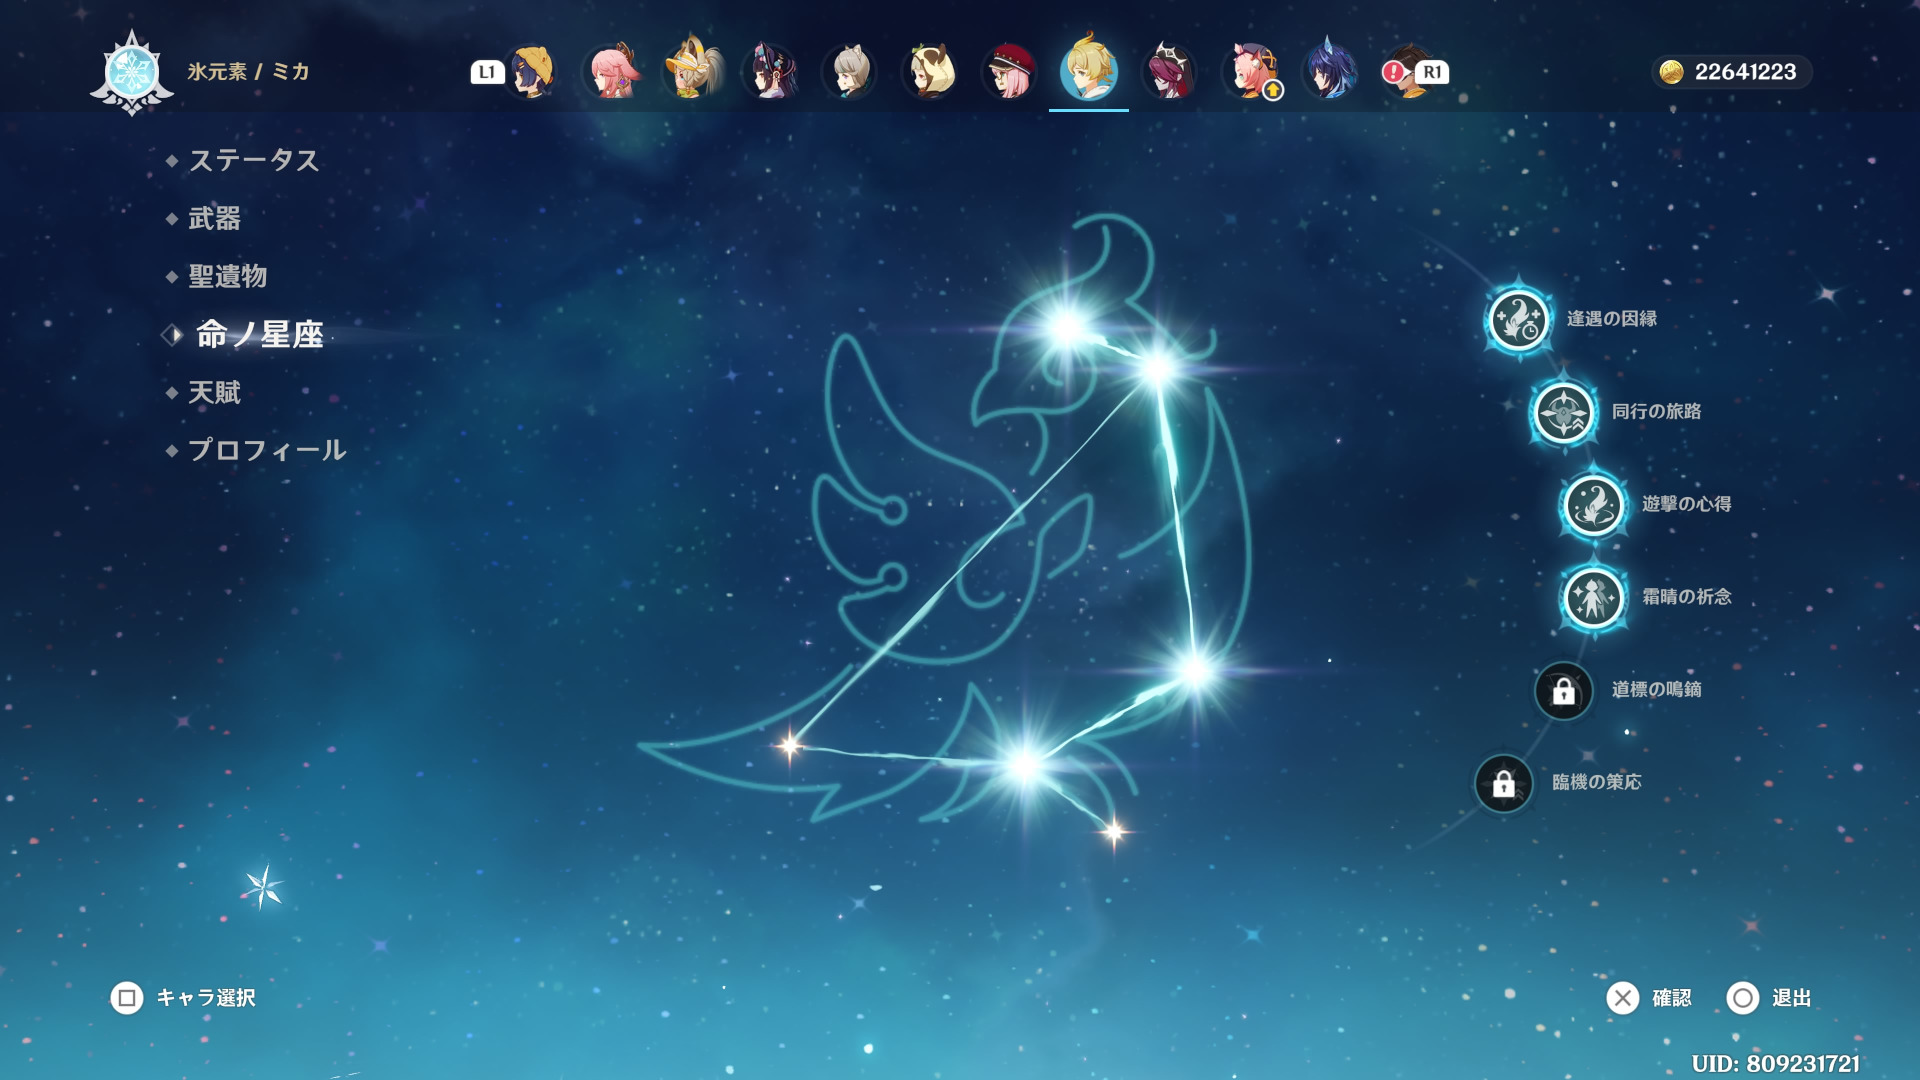The height and width of the screenshot is (1080, 1920).
Task: Click the Cryo element snowflake emblem
Action: [x=132, y=73]
